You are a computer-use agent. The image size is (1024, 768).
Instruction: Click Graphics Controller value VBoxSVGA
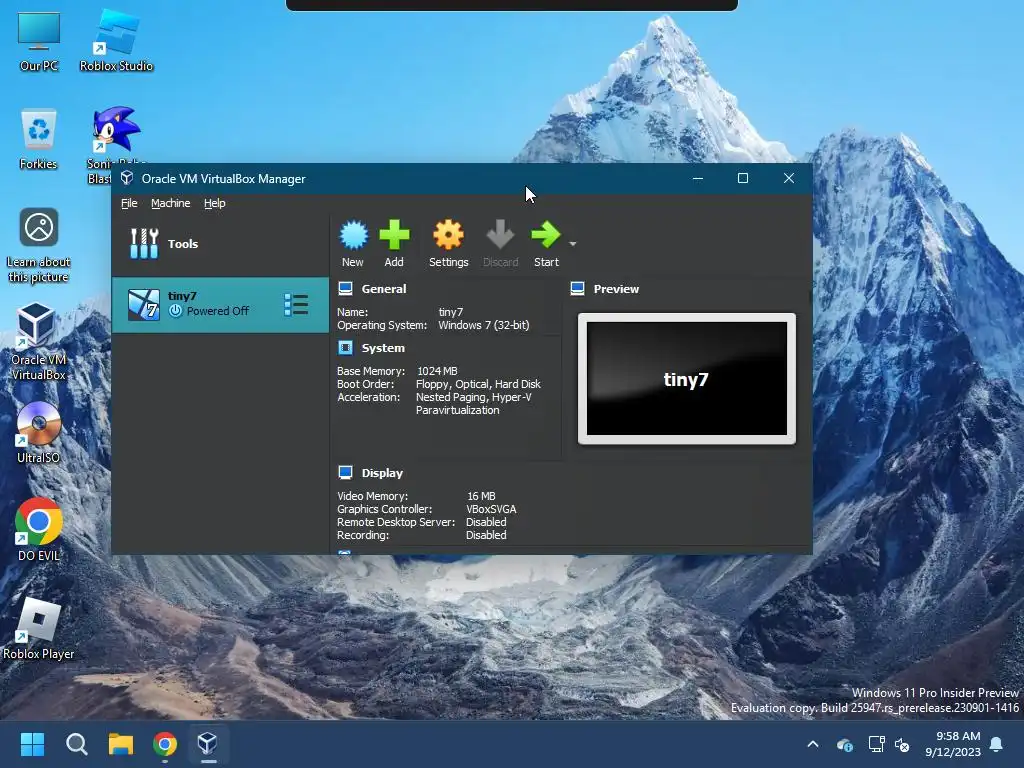(491, 509)
